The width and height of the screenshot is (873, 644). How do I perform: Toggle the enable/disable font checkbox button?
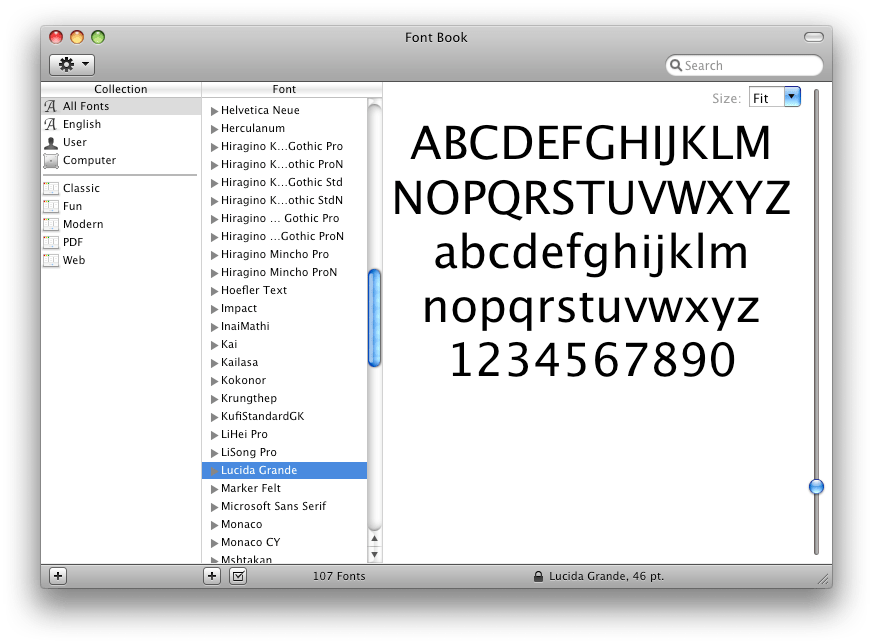click(238, 576)
